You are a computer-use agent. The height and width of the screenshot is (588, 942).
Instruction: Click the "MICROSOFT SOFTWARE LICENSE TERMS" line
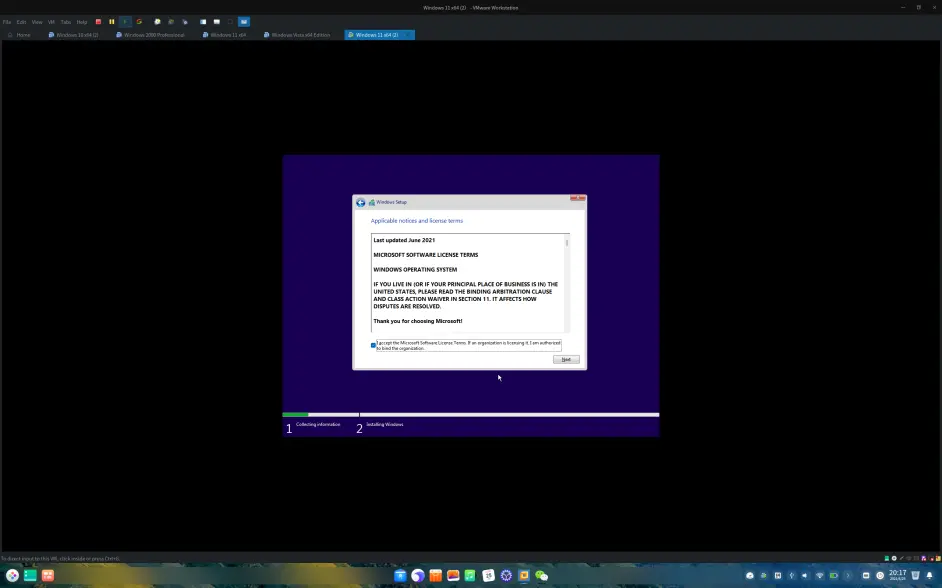(x=426, y=255)
